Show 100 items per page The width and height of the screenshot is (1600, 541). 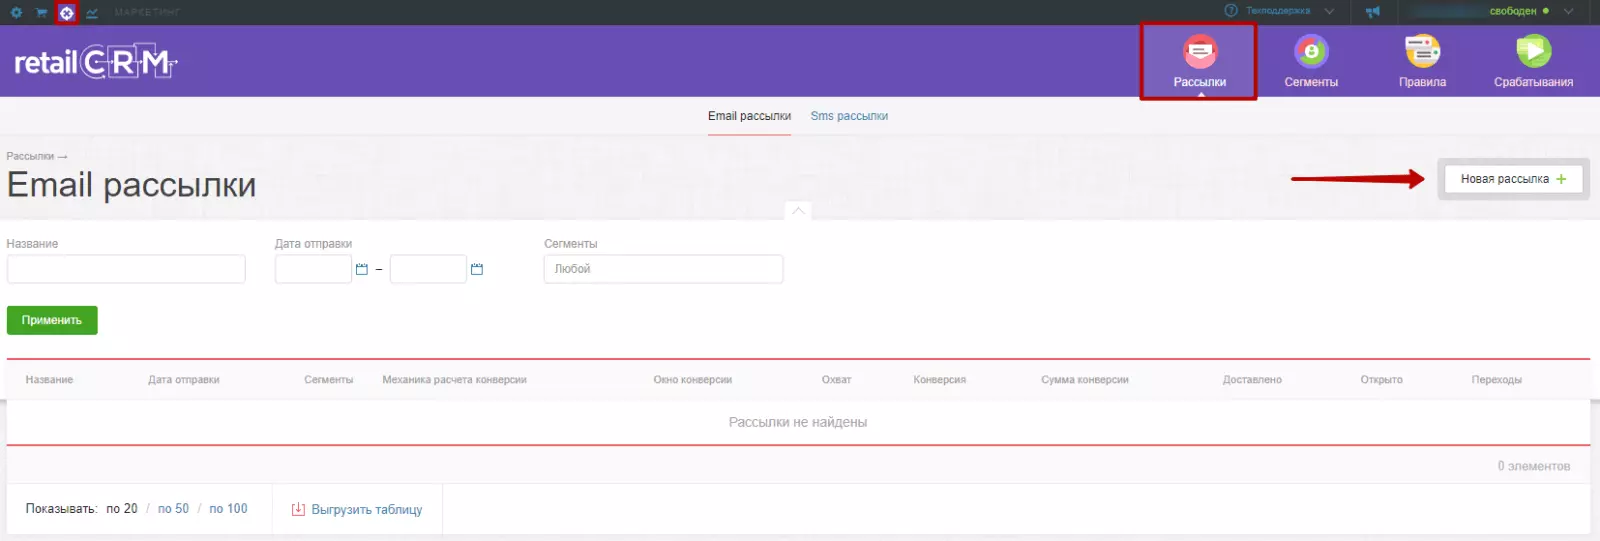pyautogui.click(x=228, y=509)
